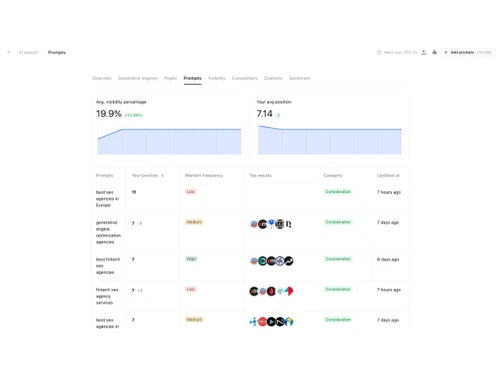Open the Generative engines tab
Viewport: 500px width, 375px height.
click(138, 78)
